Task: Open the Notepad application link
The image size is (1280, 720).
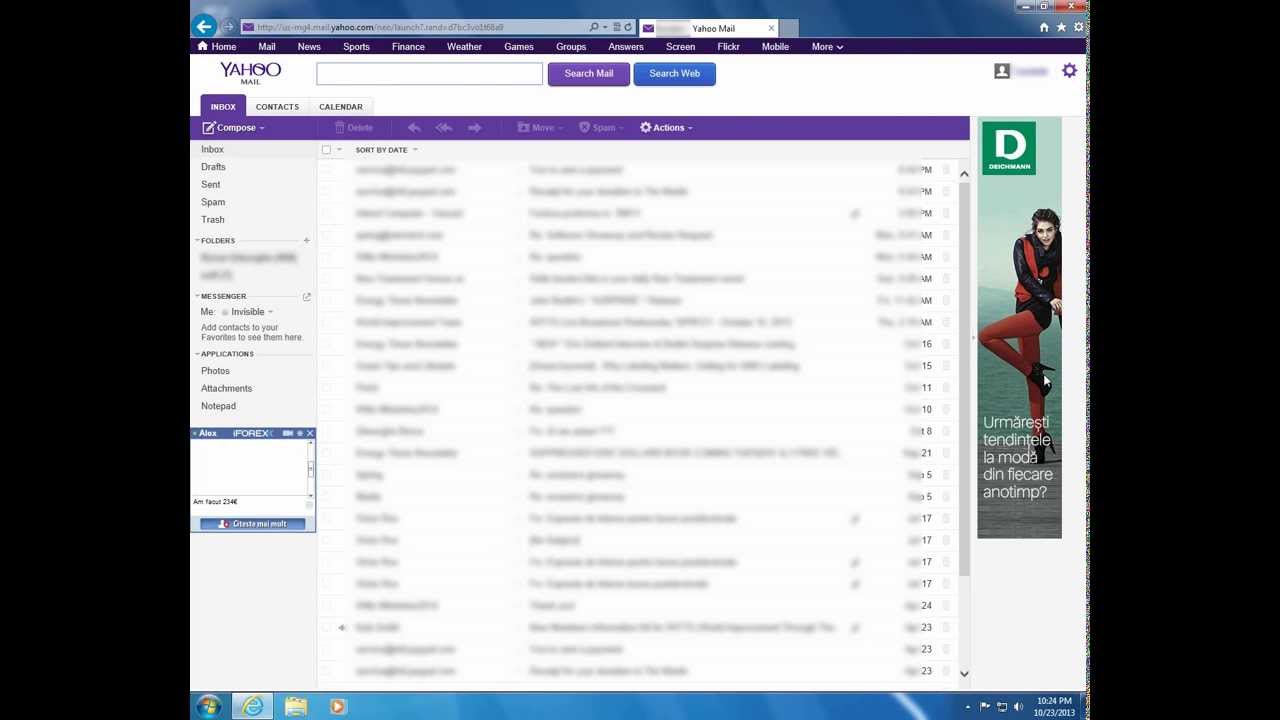Action: [218, 406]
